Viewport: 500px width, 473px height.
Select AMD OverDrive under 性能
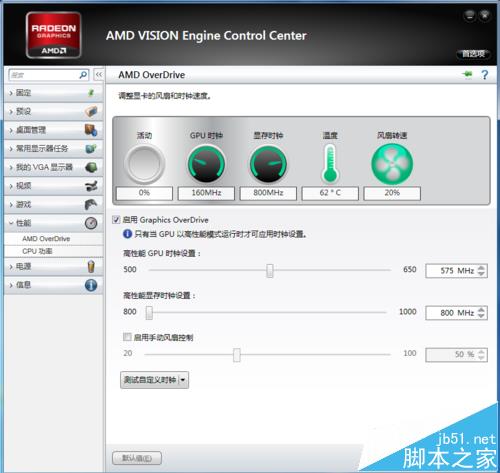coord(46,239)
